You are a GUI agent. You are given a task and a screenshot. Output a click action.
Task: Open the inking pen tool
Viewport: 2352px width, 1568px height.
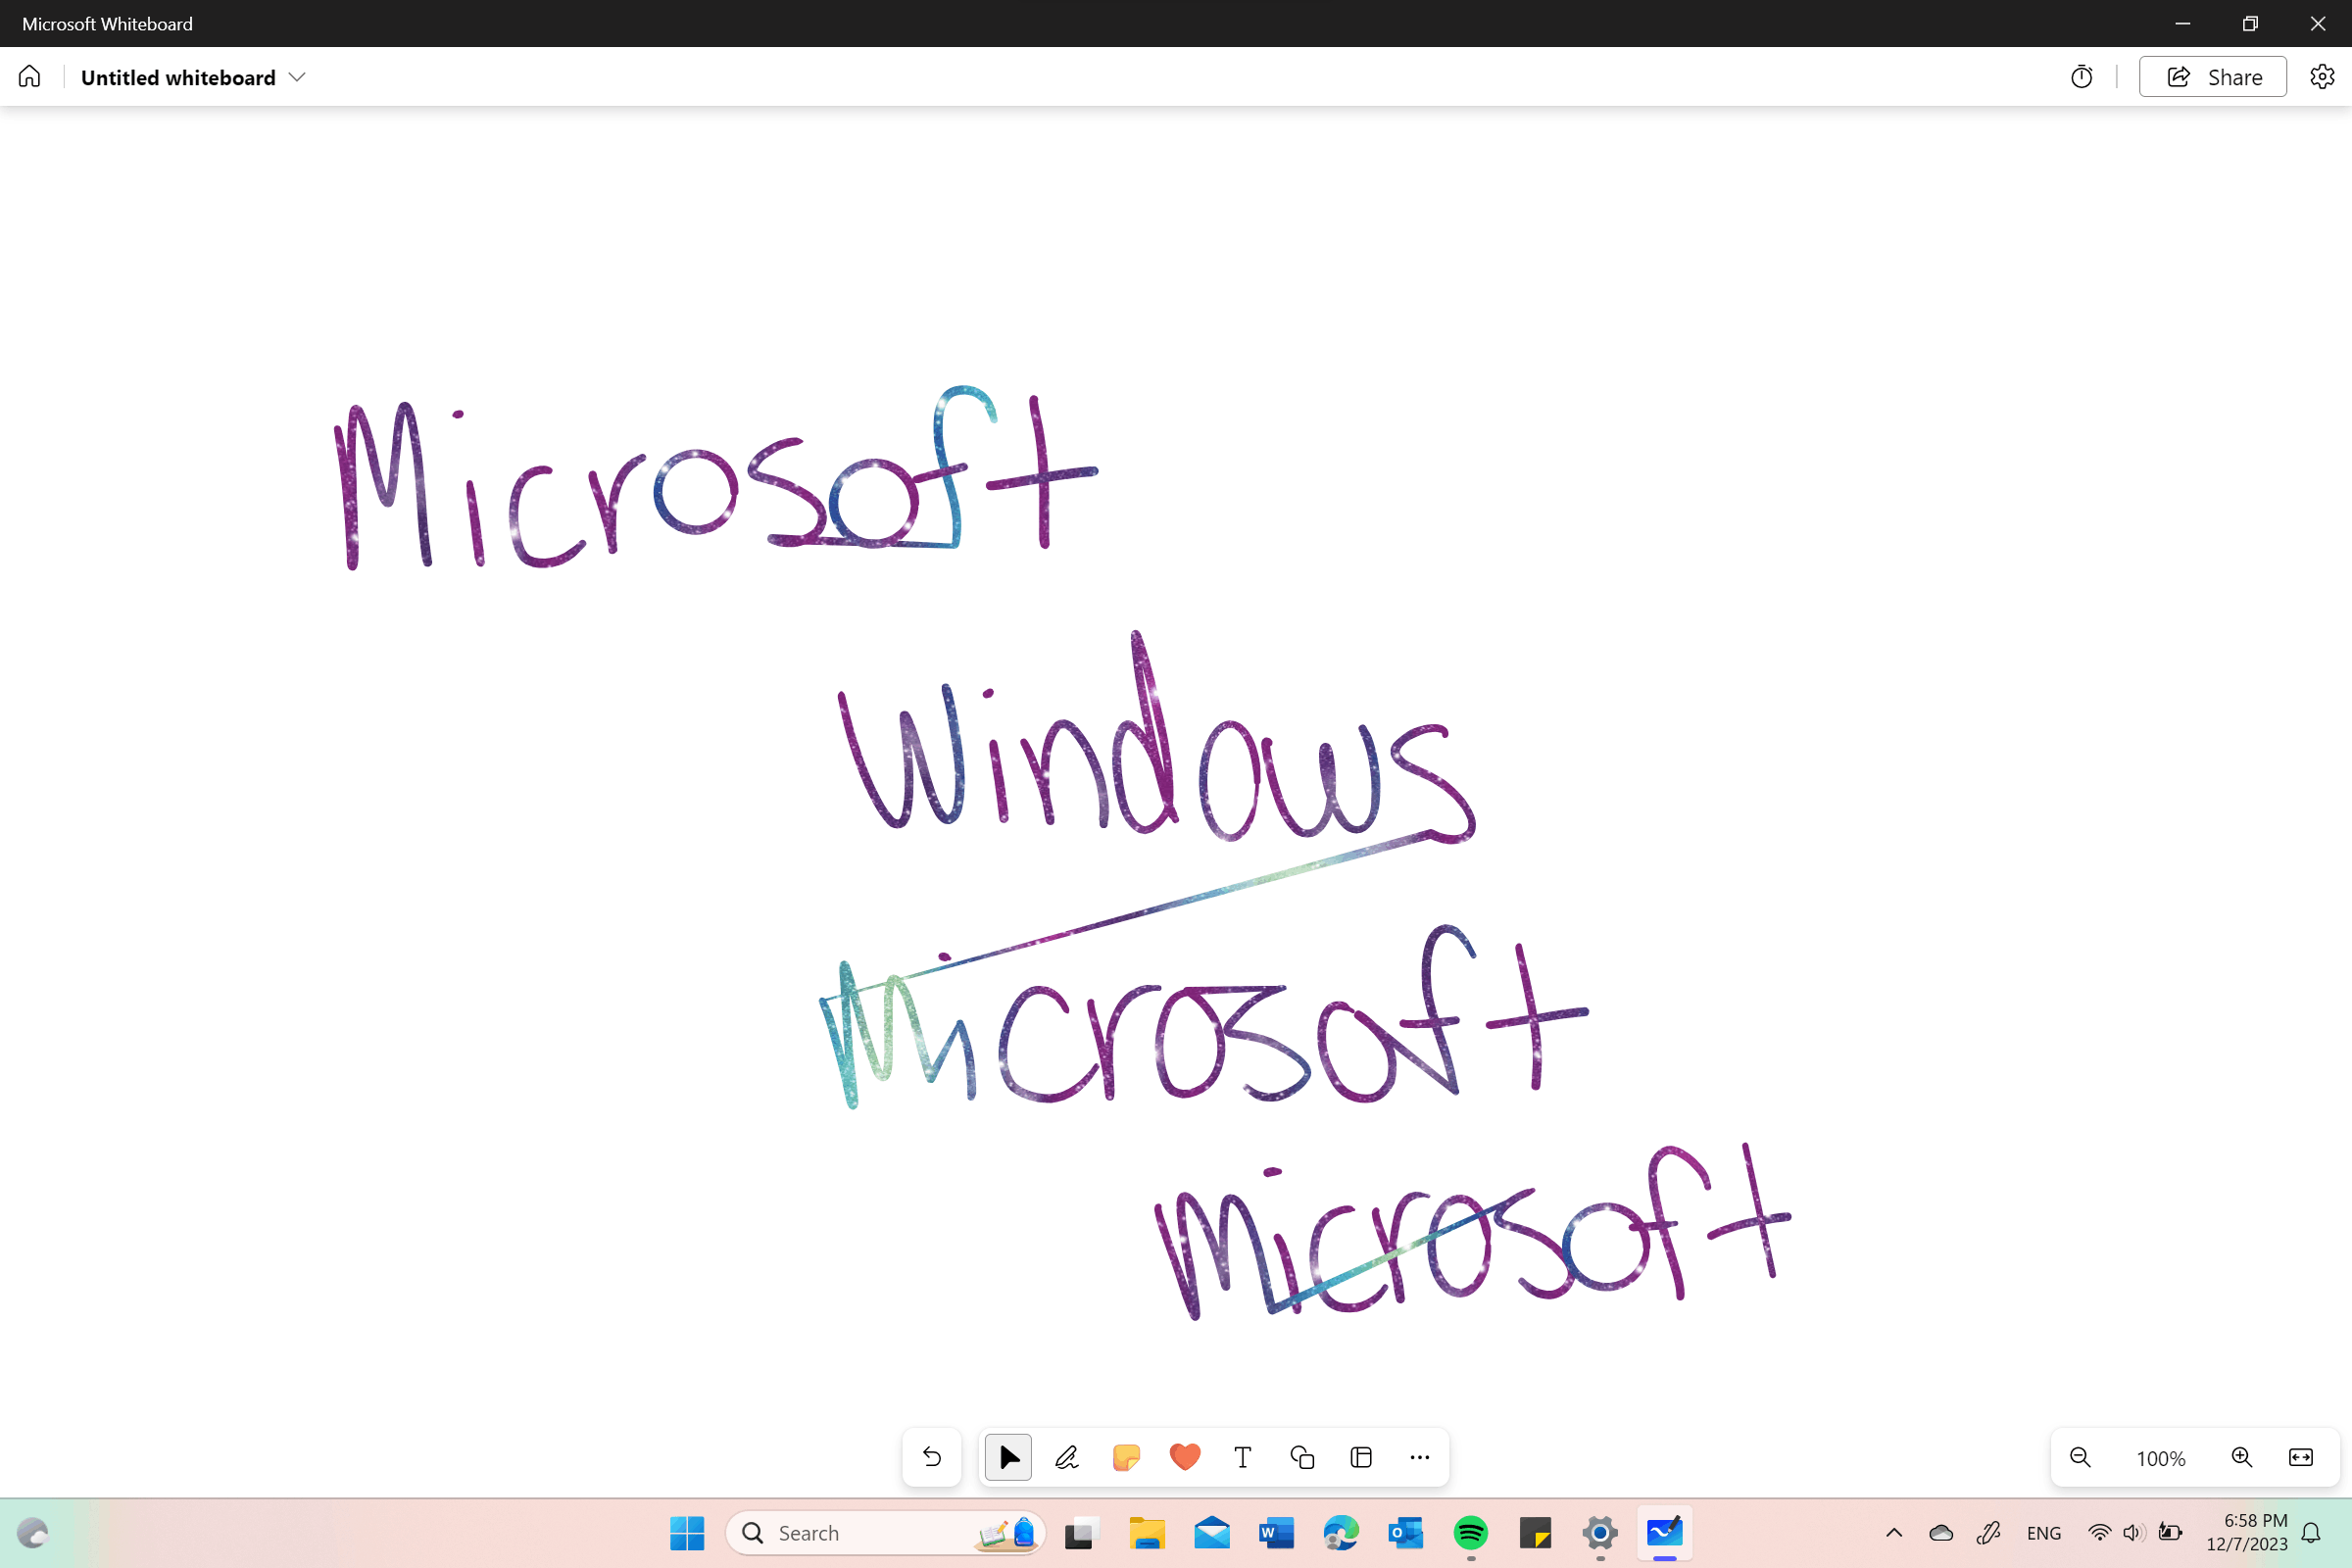pyautogui.click(x=1067, y=1457)
